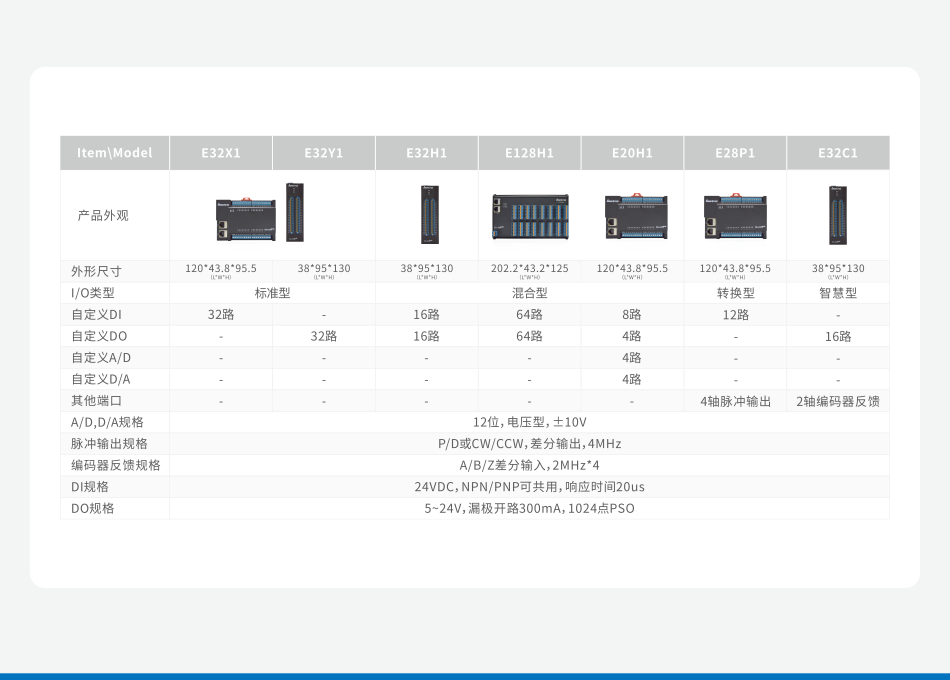
Task: Click the E32H1 column header
Action: pos(427,153)
